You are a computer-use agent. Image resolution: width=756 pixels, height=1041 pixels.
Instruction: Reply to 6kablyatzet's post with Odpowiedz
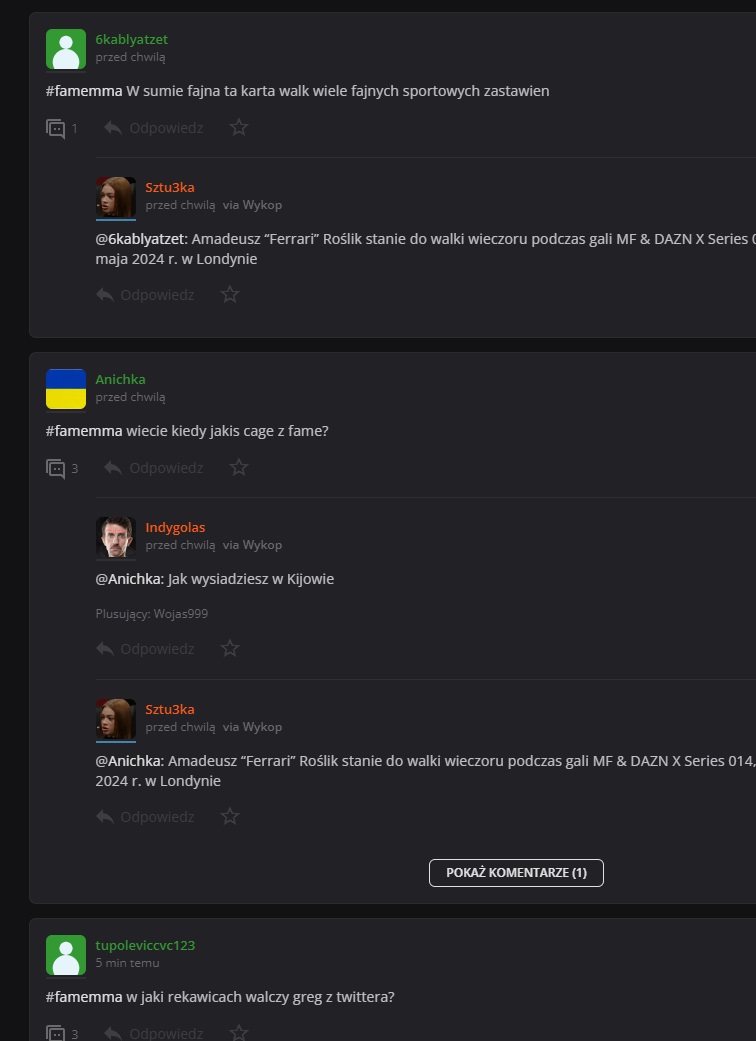click(x=154, y=128)
